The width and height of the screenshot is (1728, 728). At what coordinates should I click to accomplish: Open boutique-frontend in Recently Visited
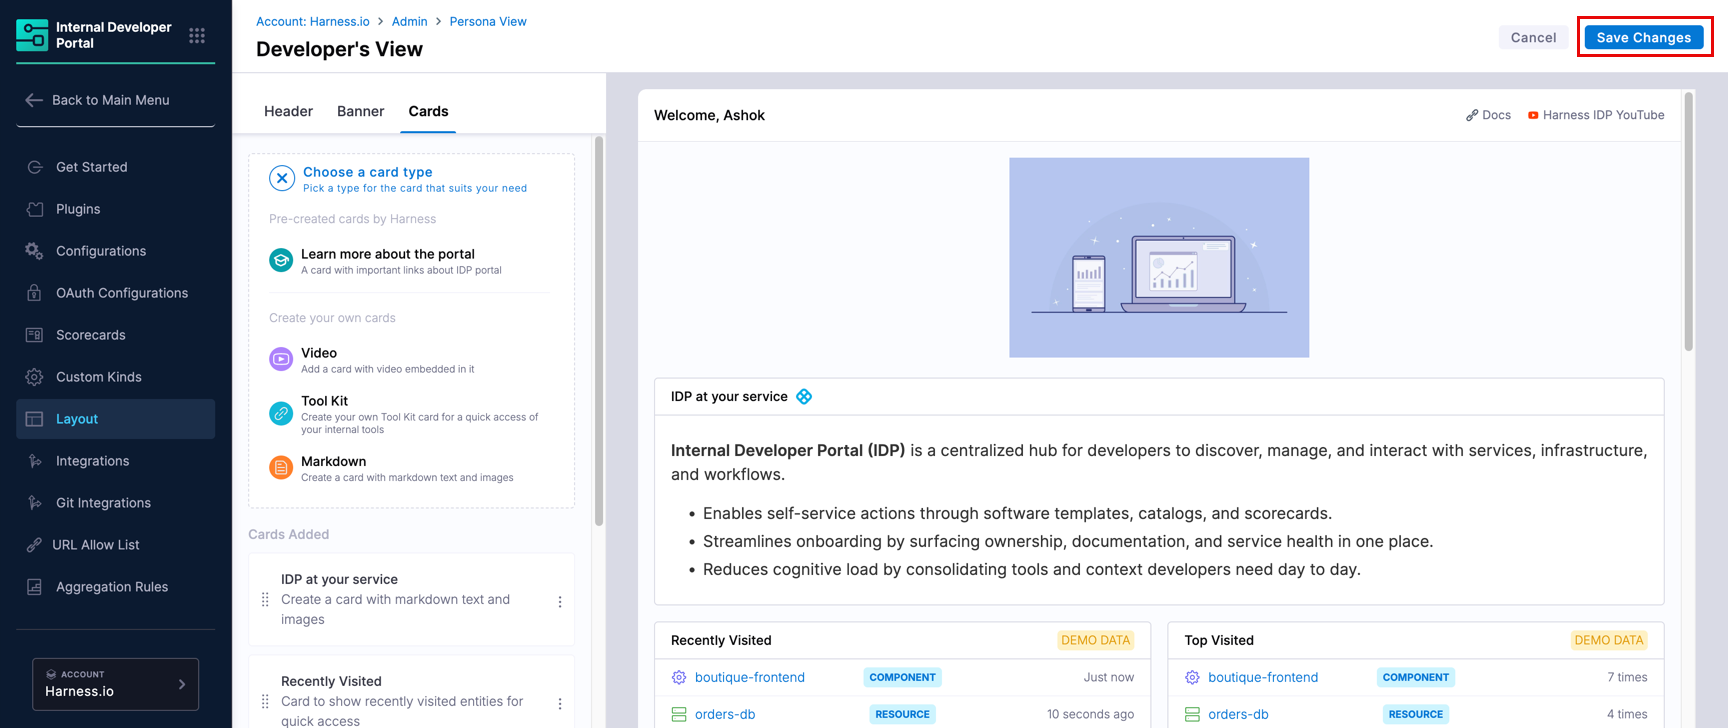click(750, 678)
